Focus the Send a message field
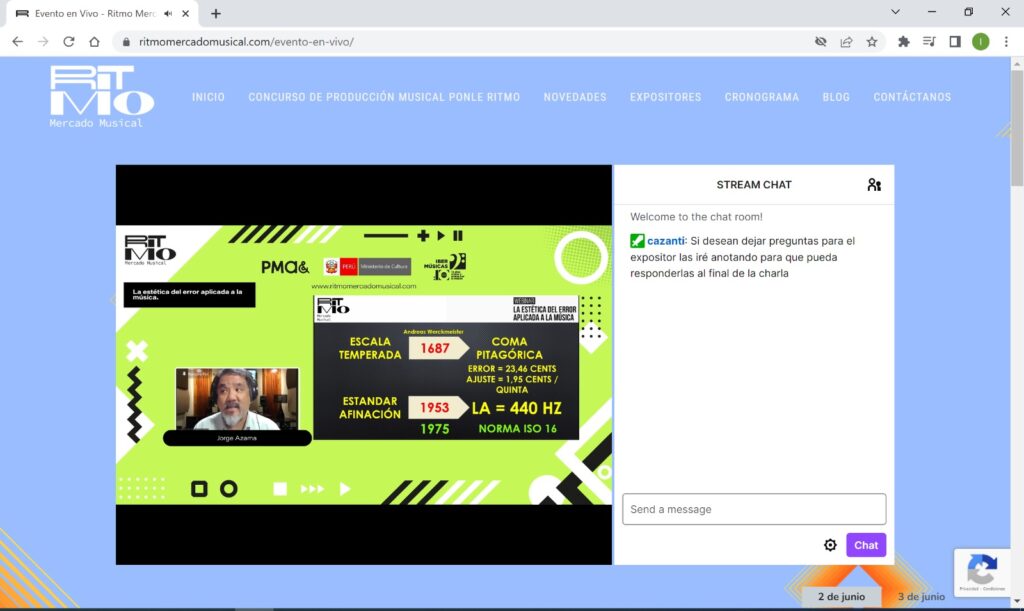Image resolution: width=1024 pixels, height=611 pixels. 754,509
